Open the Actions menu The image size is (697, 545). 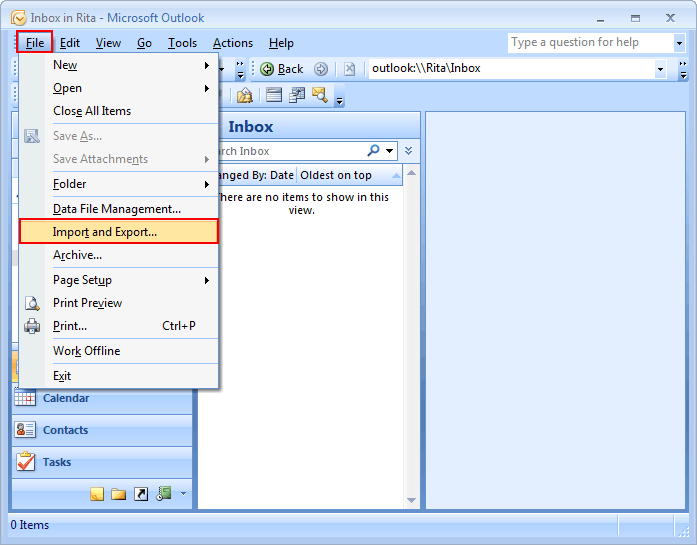coord(232,43)
